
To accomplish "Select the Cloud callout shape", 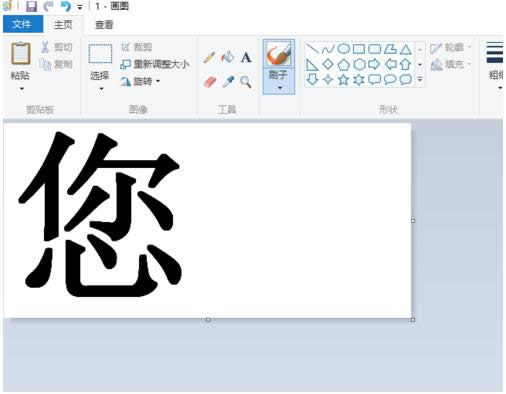I will 406,80.
